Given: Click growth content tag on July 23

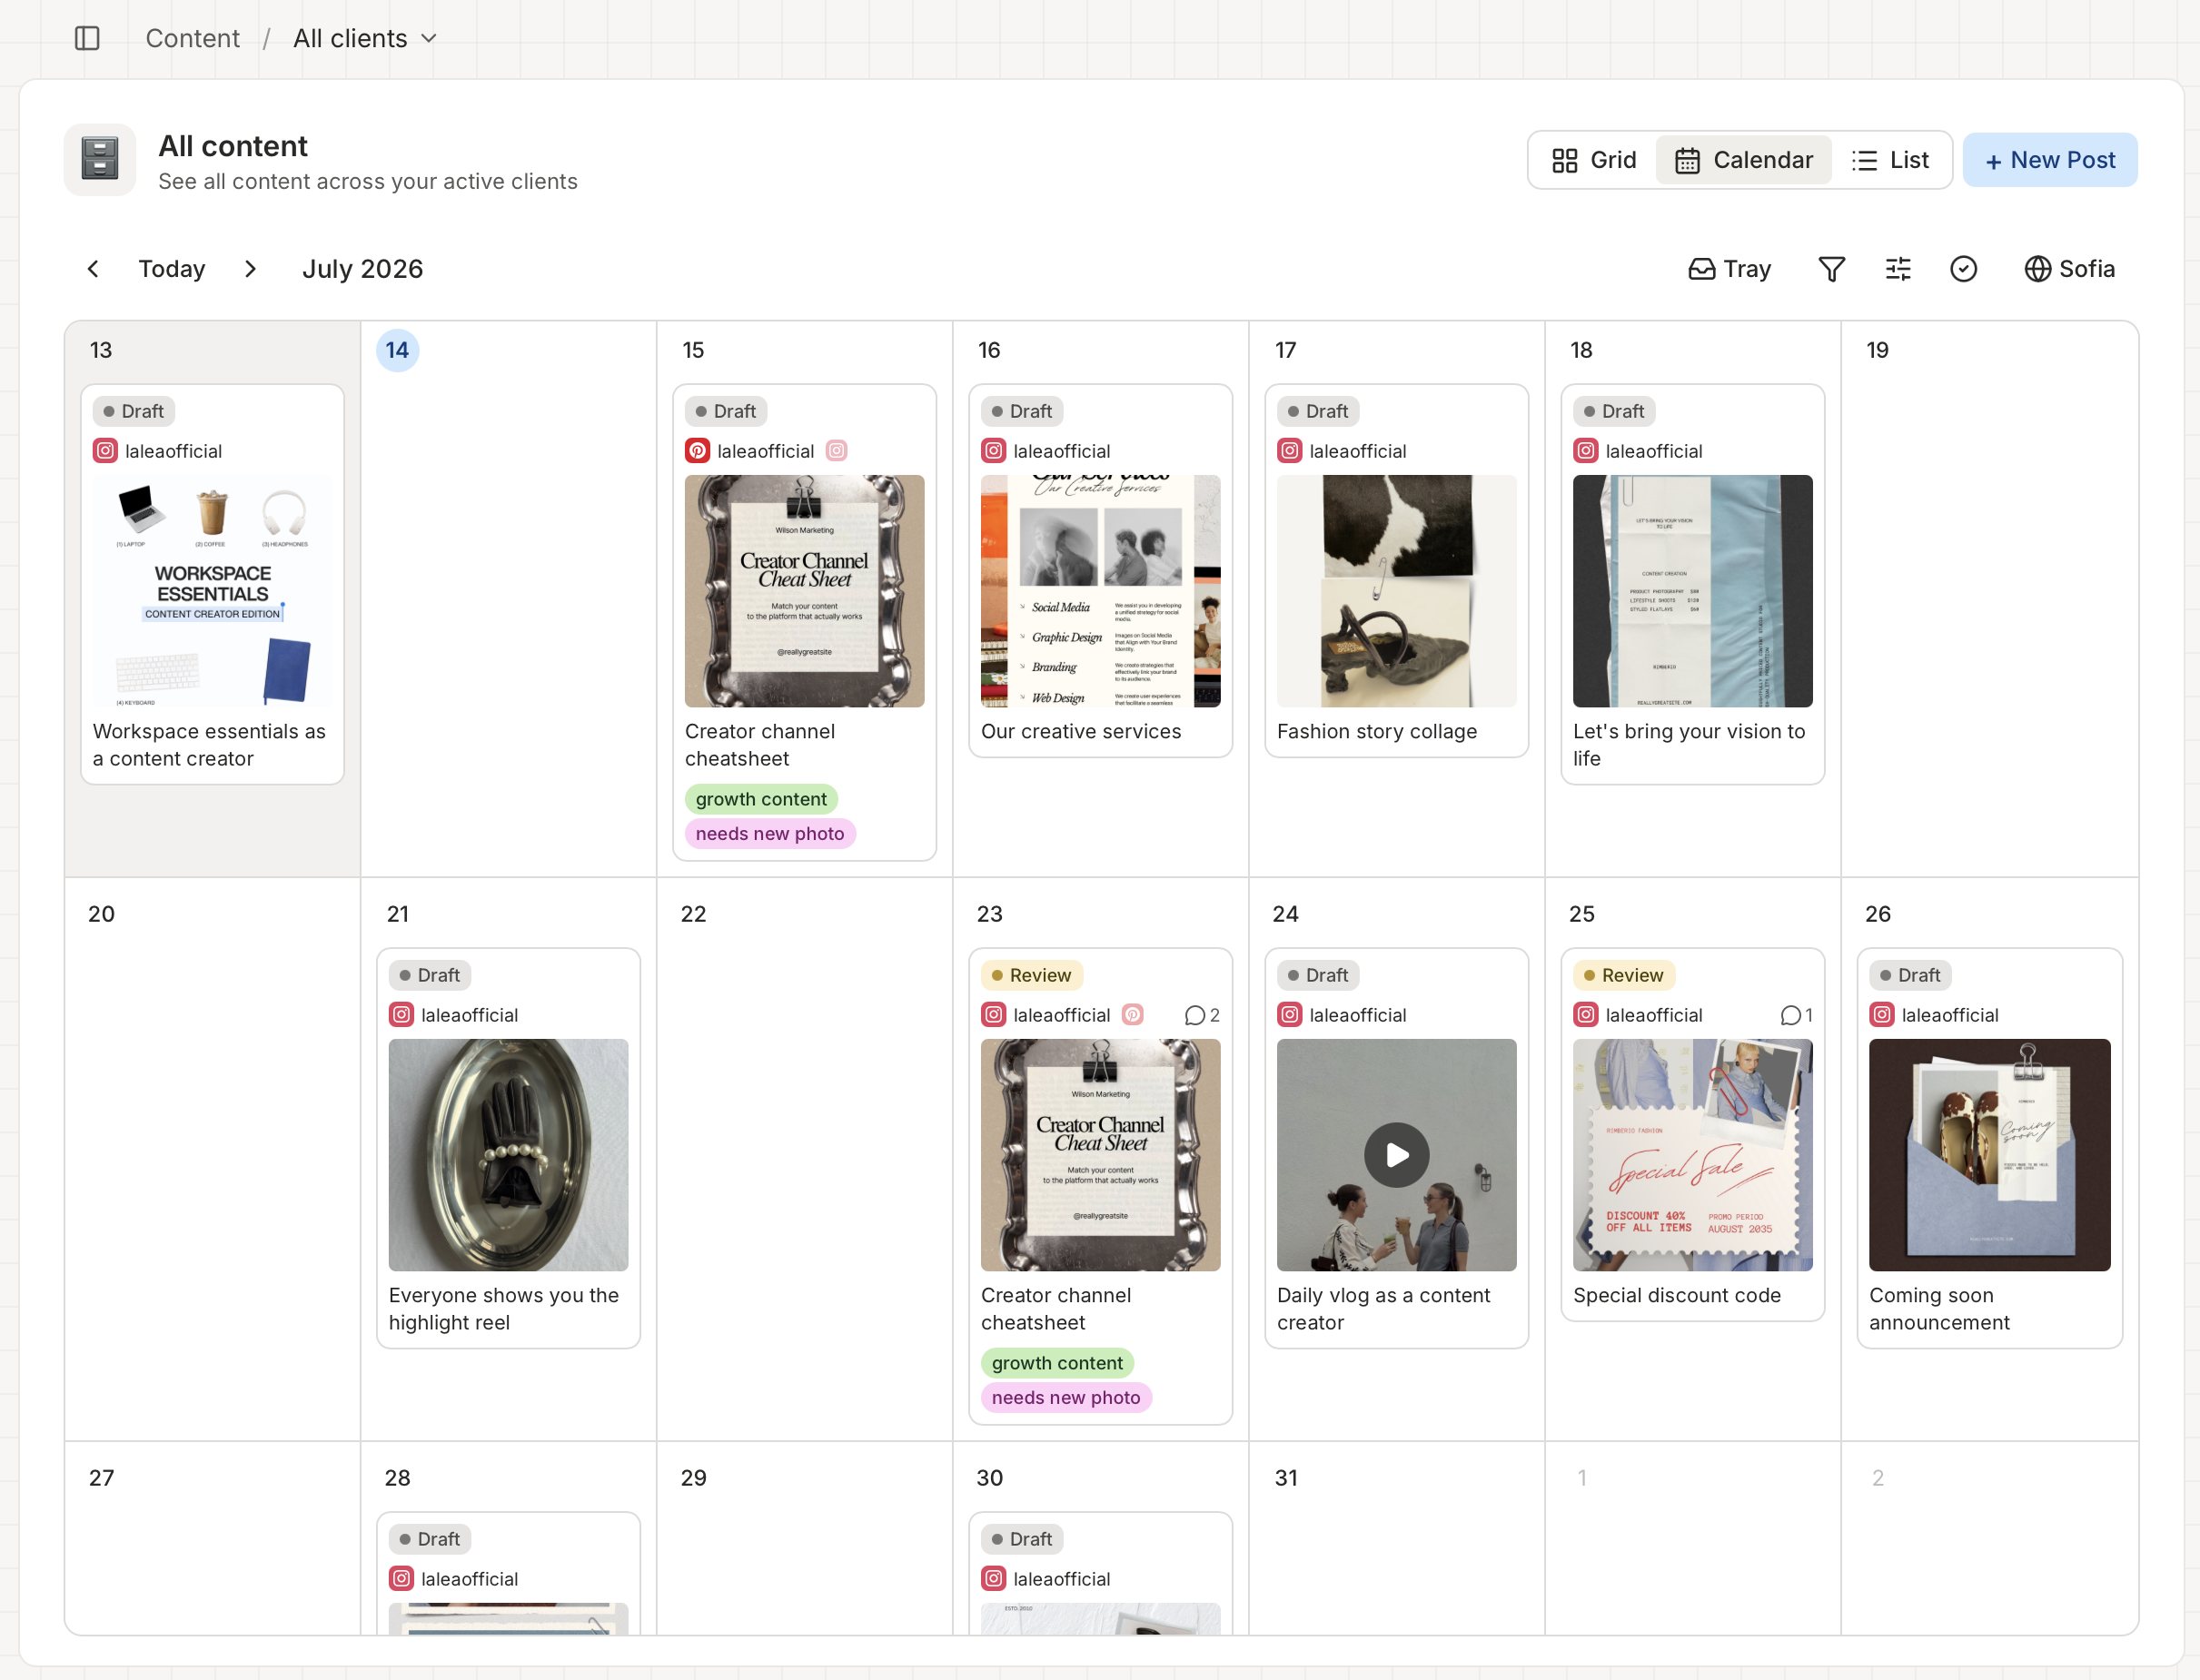Looking at the screenshot, I should 1057,1363.
